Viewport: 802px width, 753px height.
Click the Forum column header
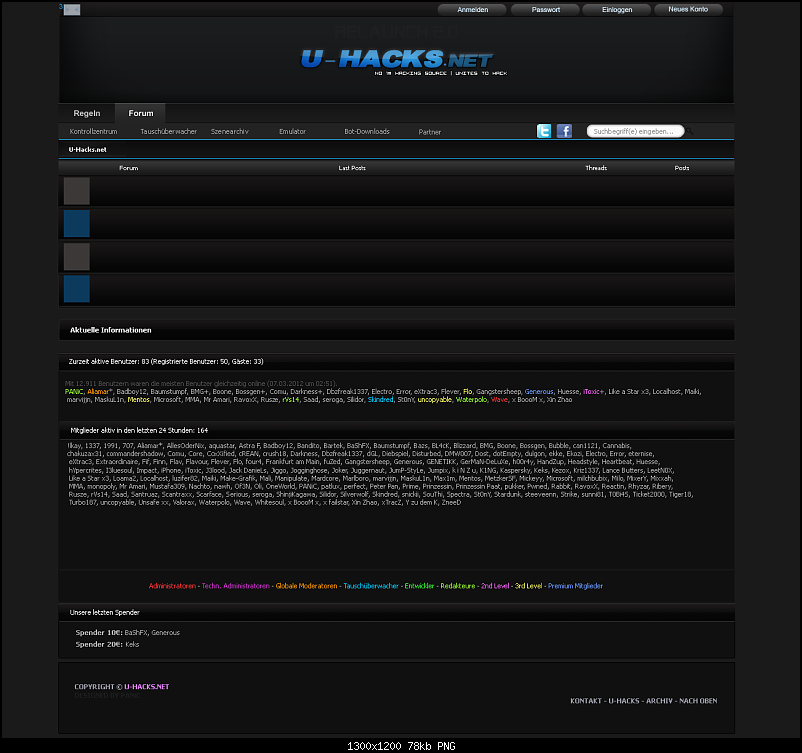pyautogui.click(x=128, y=168)
